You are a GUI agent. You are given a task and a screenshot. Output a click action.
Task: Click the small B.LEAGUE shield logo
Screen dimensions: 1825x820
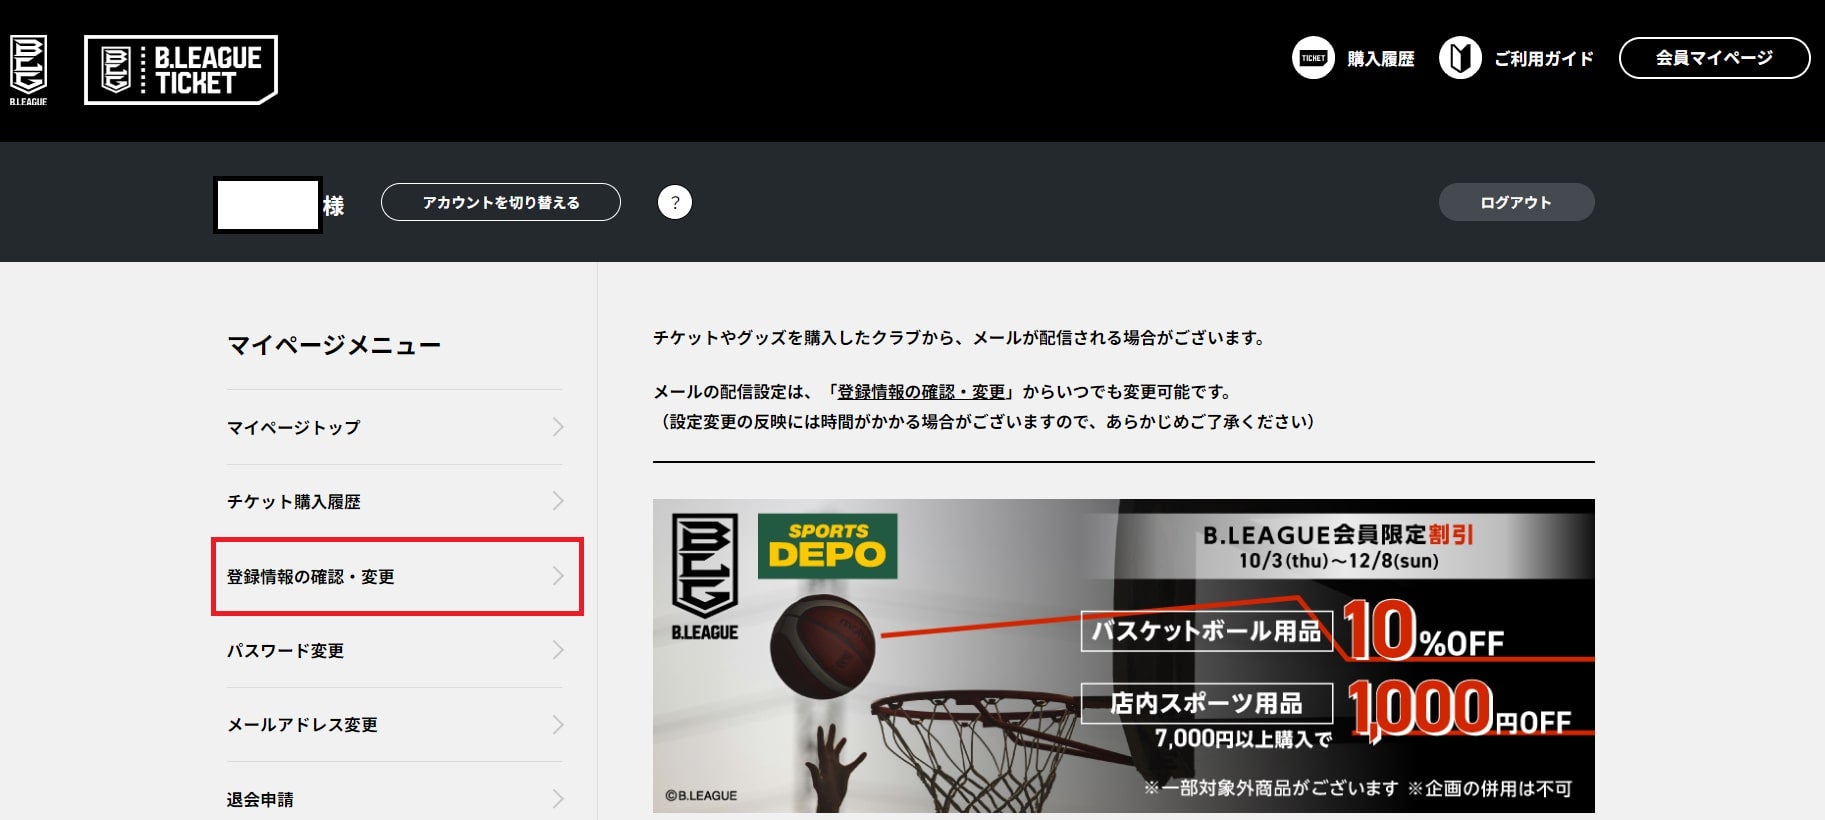[x=28, y=70]
